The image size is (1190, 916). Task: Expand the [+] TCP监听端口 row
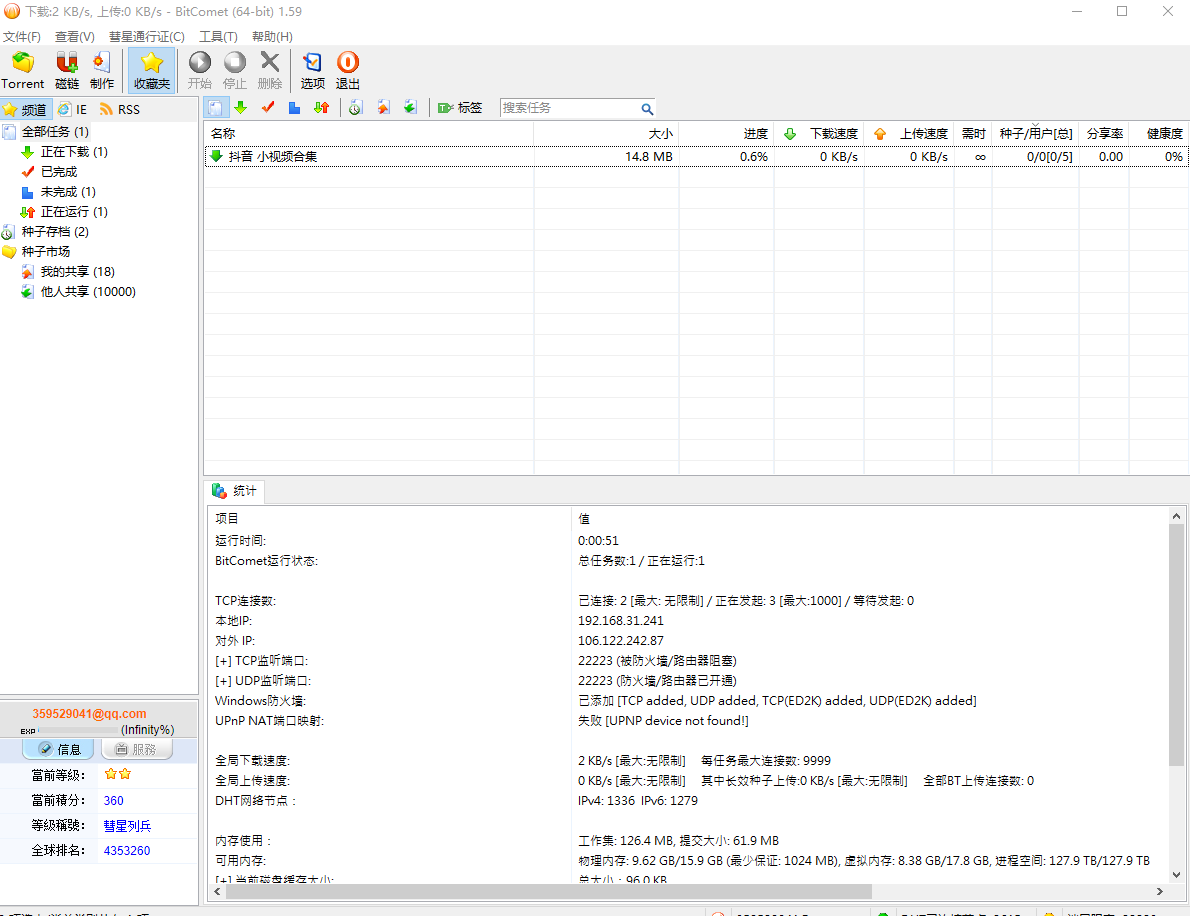[261, 661]
